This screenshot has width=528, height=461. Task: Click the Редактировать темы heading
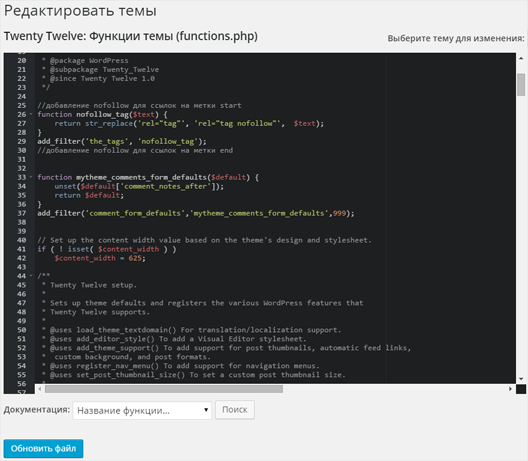click(80, 11)
